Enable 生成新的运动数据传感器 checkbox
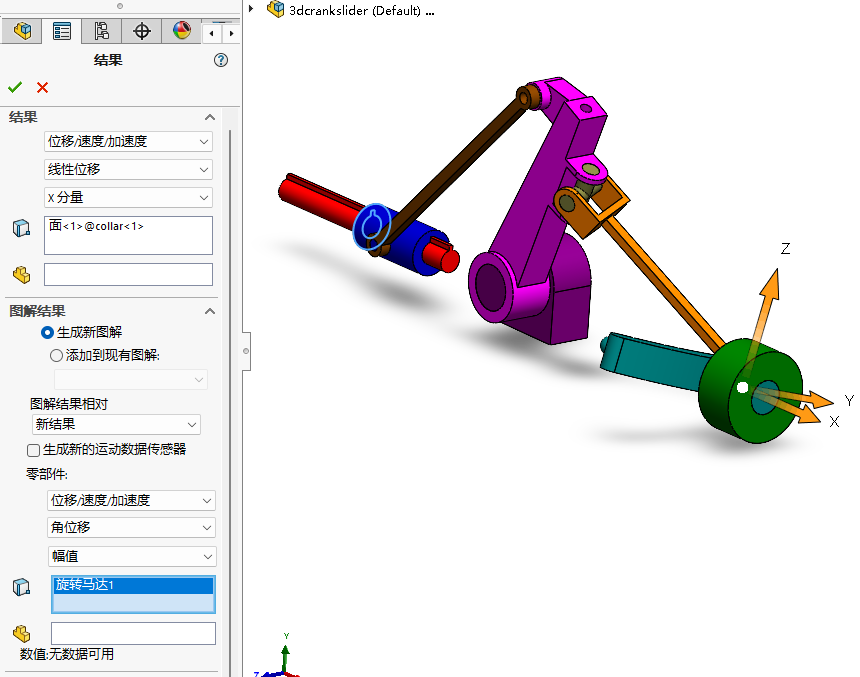 coord(34,450)
